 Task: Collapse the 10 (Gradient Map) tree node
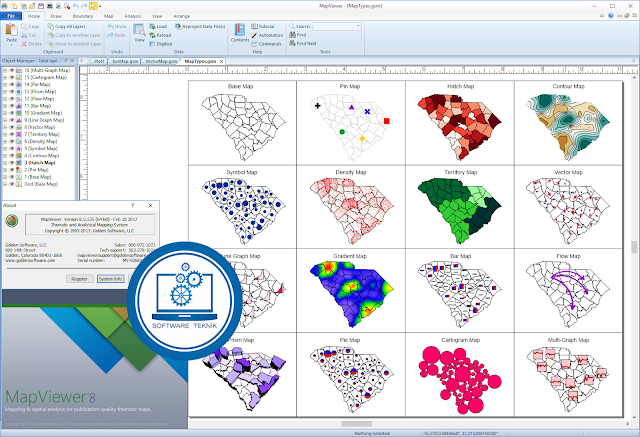pos(5,113)
